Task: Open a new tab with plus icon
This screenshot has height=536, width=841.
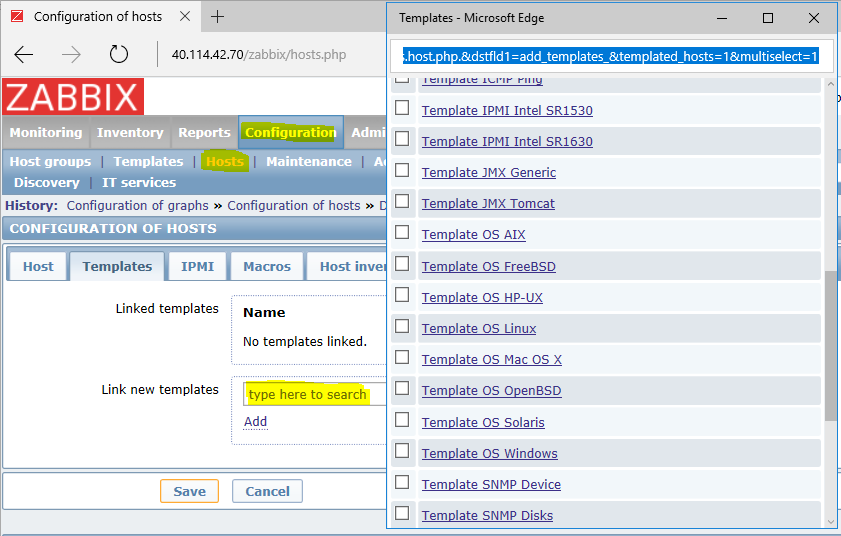Action: click(217, 17)
